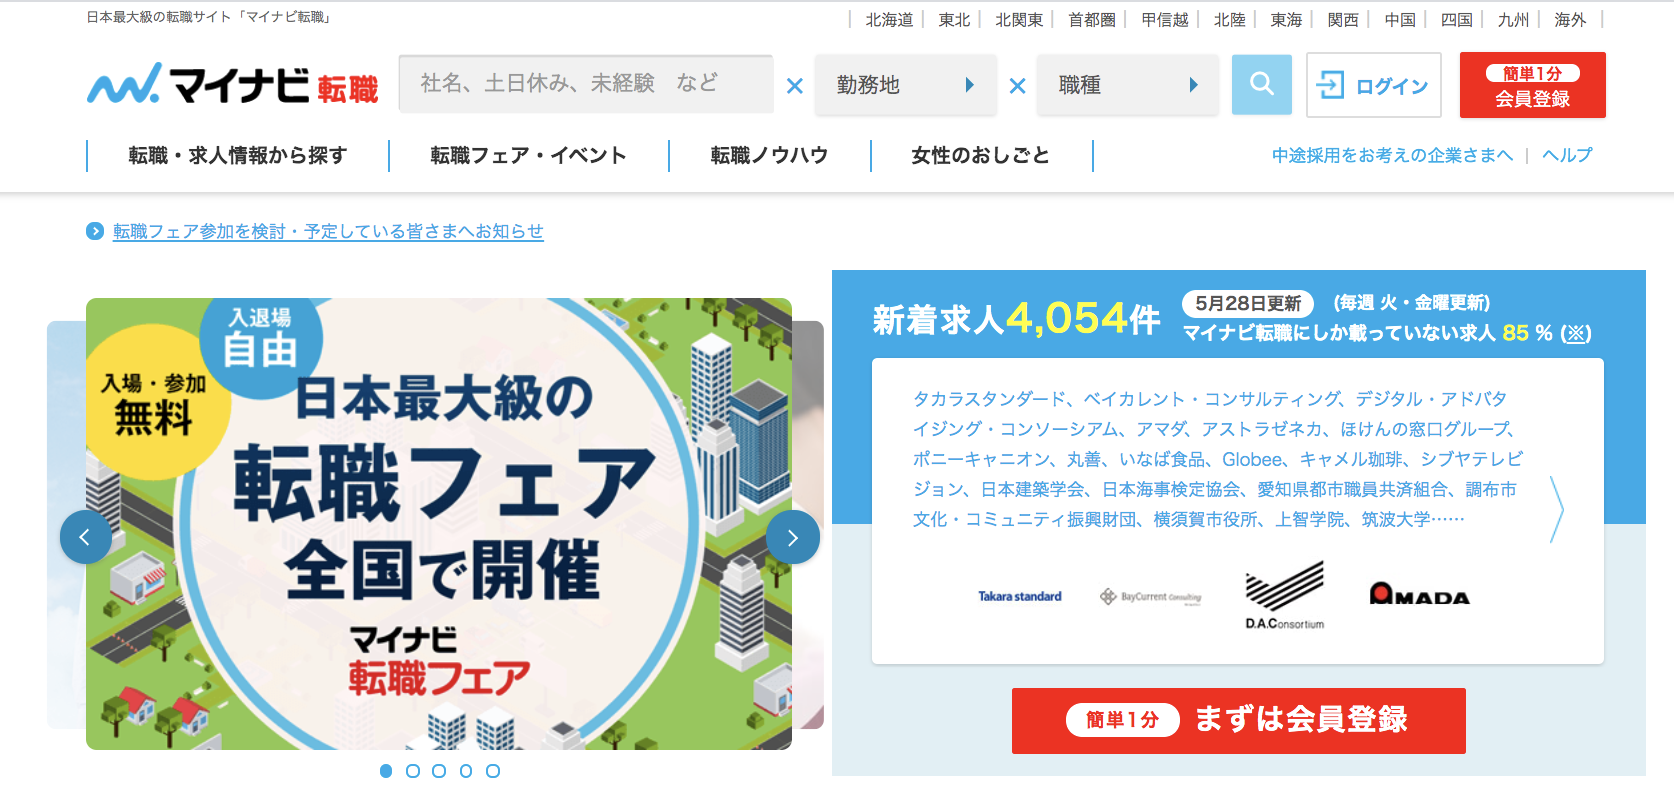This screenshot has height=802, width=1674.
Task: Click header 簡単1分 会員登録 button
Action: pos(1533,85)
